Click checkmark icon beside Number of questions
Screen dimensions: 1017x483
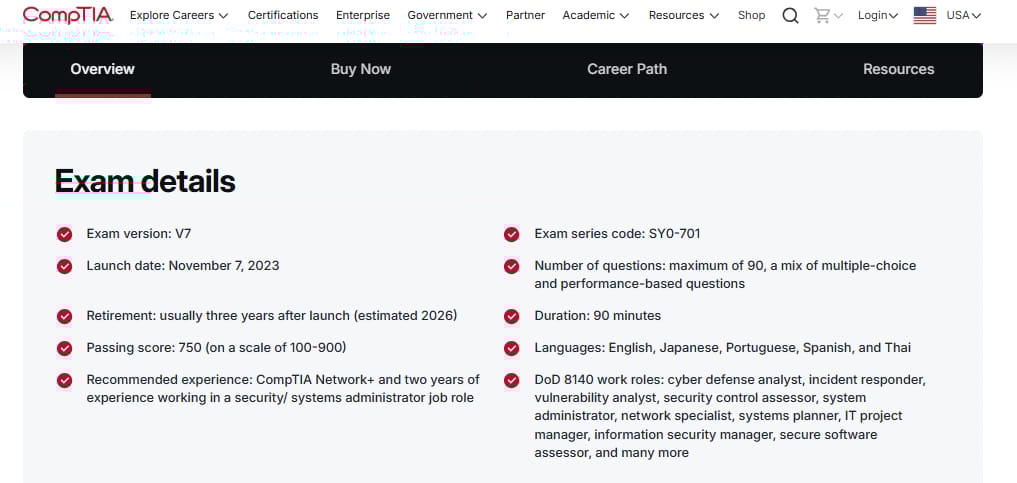click(x=512, y=266)
